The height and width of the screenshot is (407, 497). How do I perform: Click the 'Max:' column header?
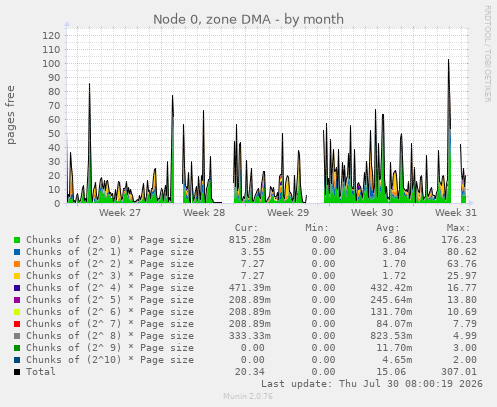tap(458, 228)
